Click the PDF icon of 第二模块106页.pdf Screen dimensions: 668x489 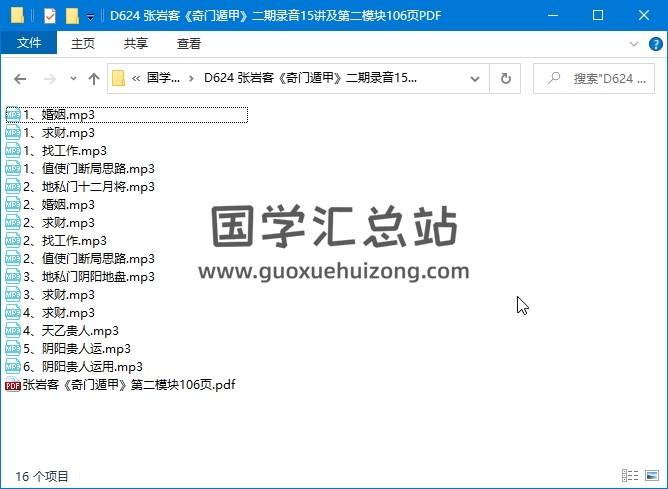pos(13,385)
